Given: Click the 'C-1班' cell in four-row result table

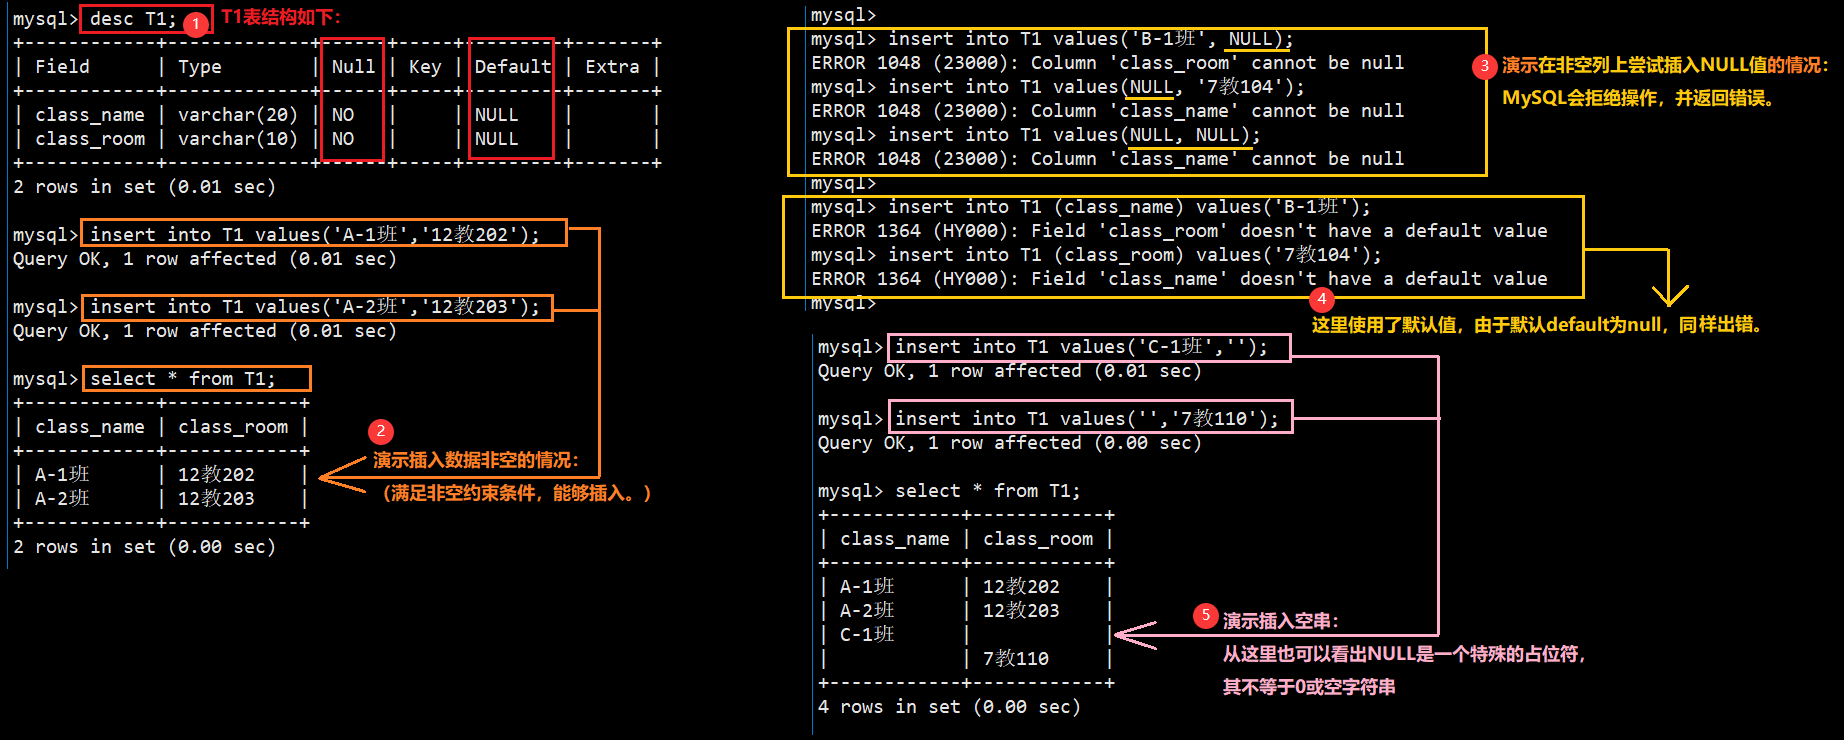Looking at the screenshot, I should 867,634.
